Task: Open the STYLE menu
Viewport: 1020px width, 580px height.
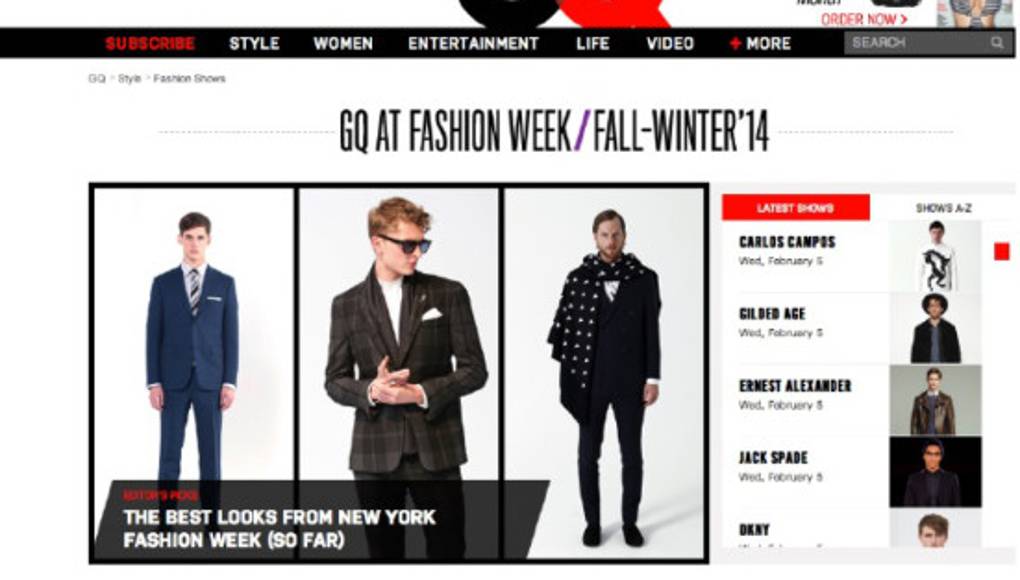Action: [254, 44]
